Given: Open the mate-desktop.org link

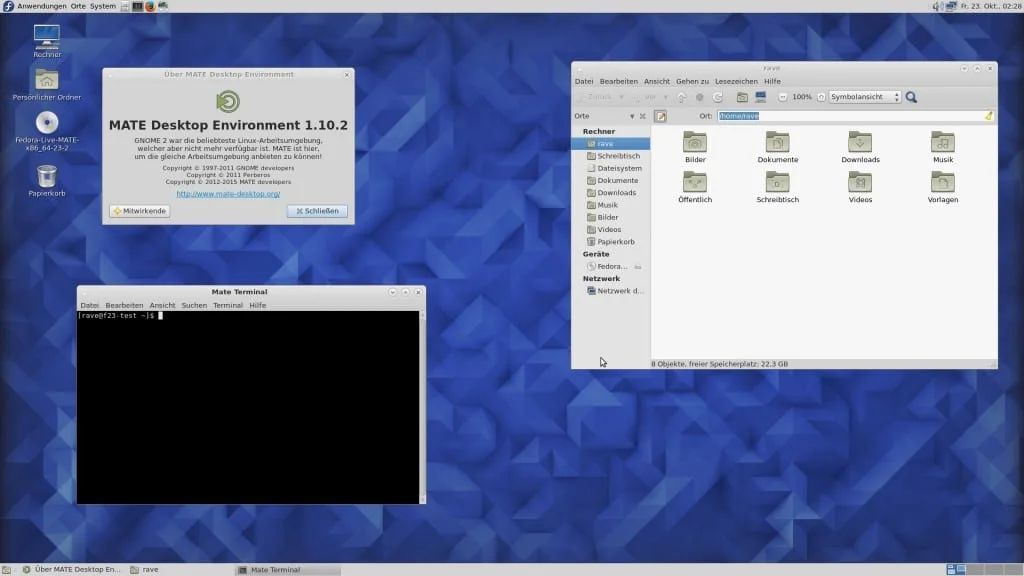Looking at the screenshot, I should click(228, 194).
